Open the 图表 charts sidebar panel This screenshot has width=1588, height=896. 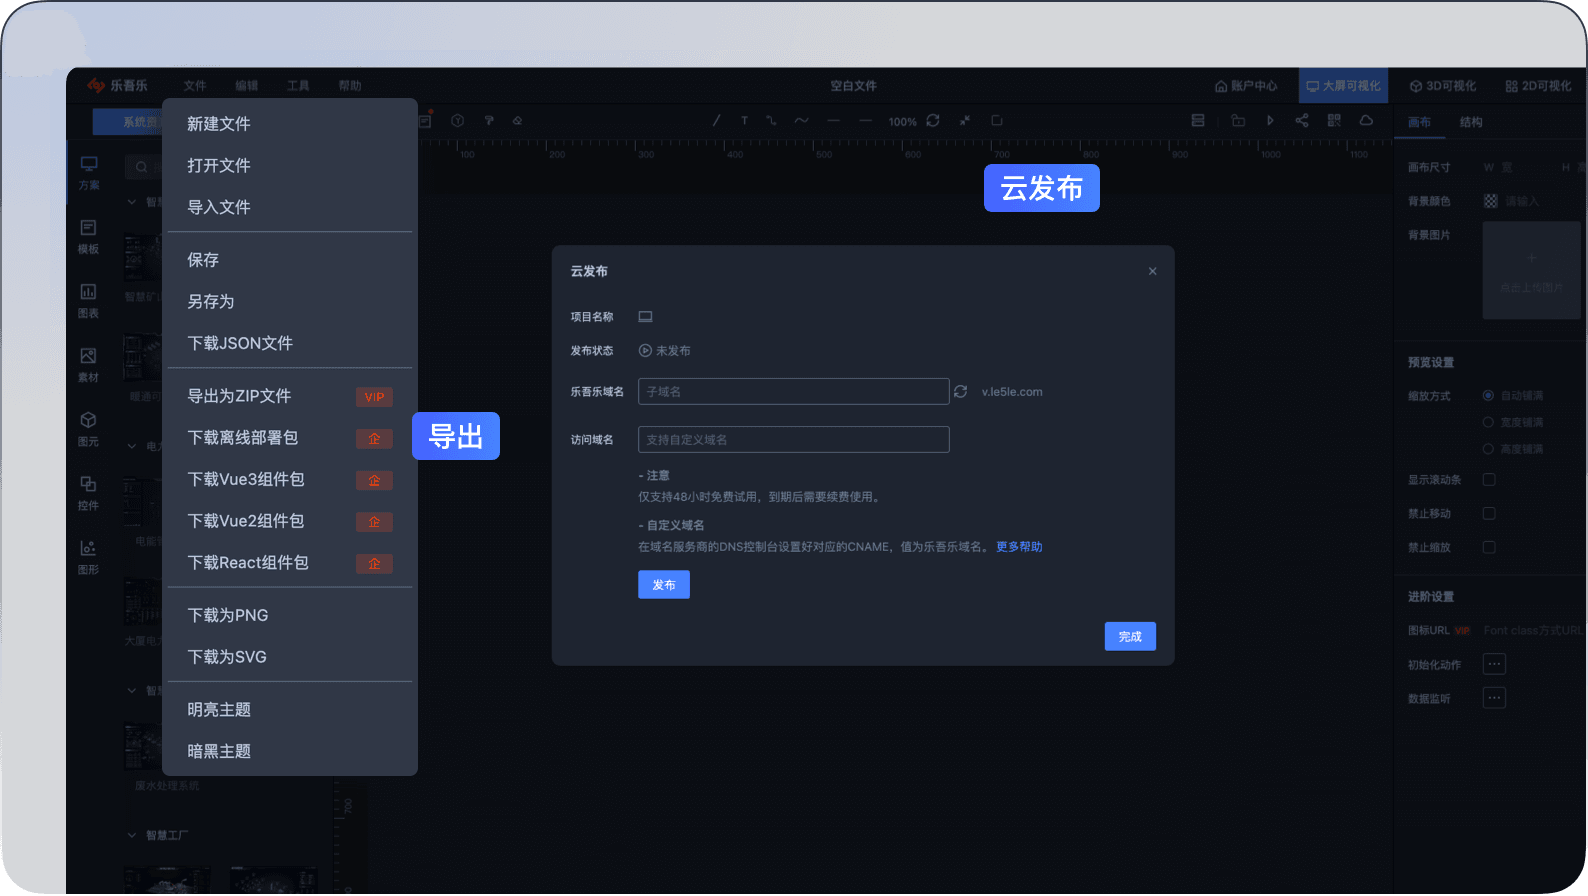click(88, 300)
